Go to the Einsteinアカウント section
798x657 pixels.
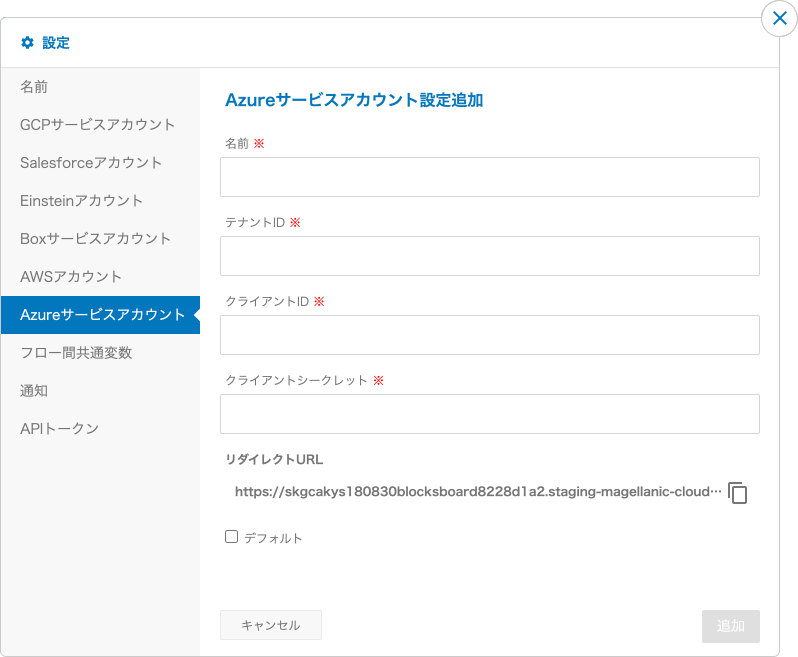click(100, 201)
